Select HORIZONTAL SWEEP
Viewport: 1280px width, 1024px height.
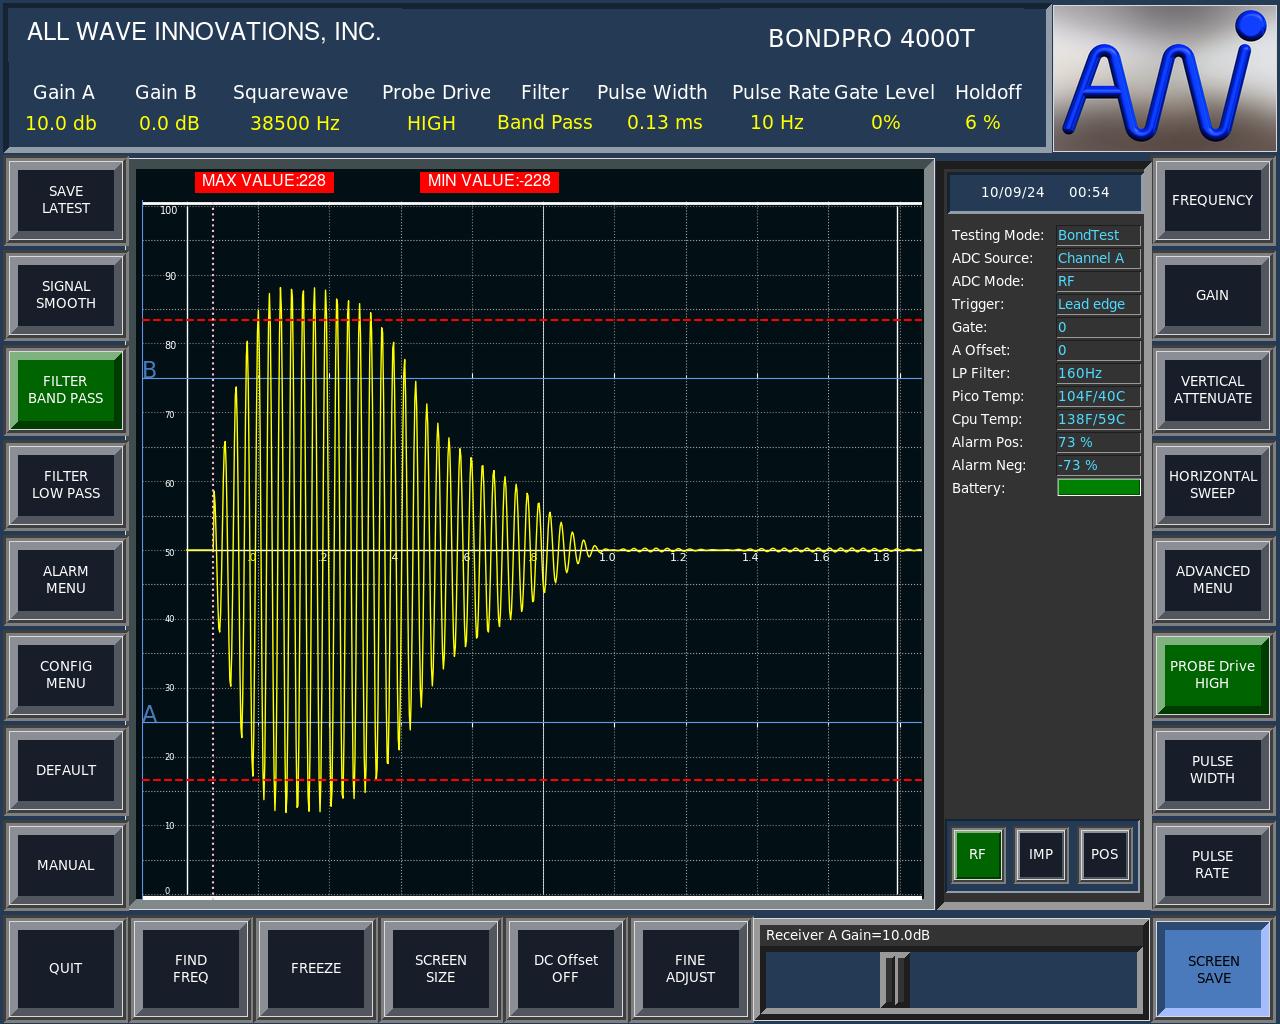[1212, 485]
